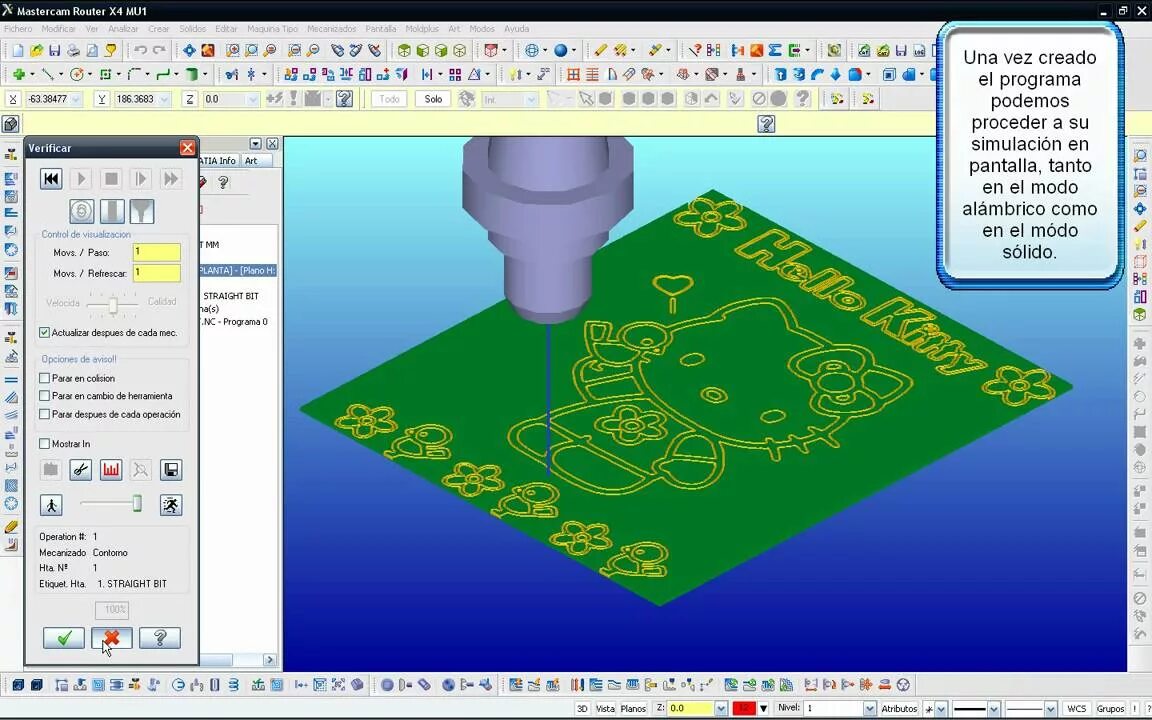1152x720 pixels.
Task: Toggle the Solo selection button
Action: [433, 98]
